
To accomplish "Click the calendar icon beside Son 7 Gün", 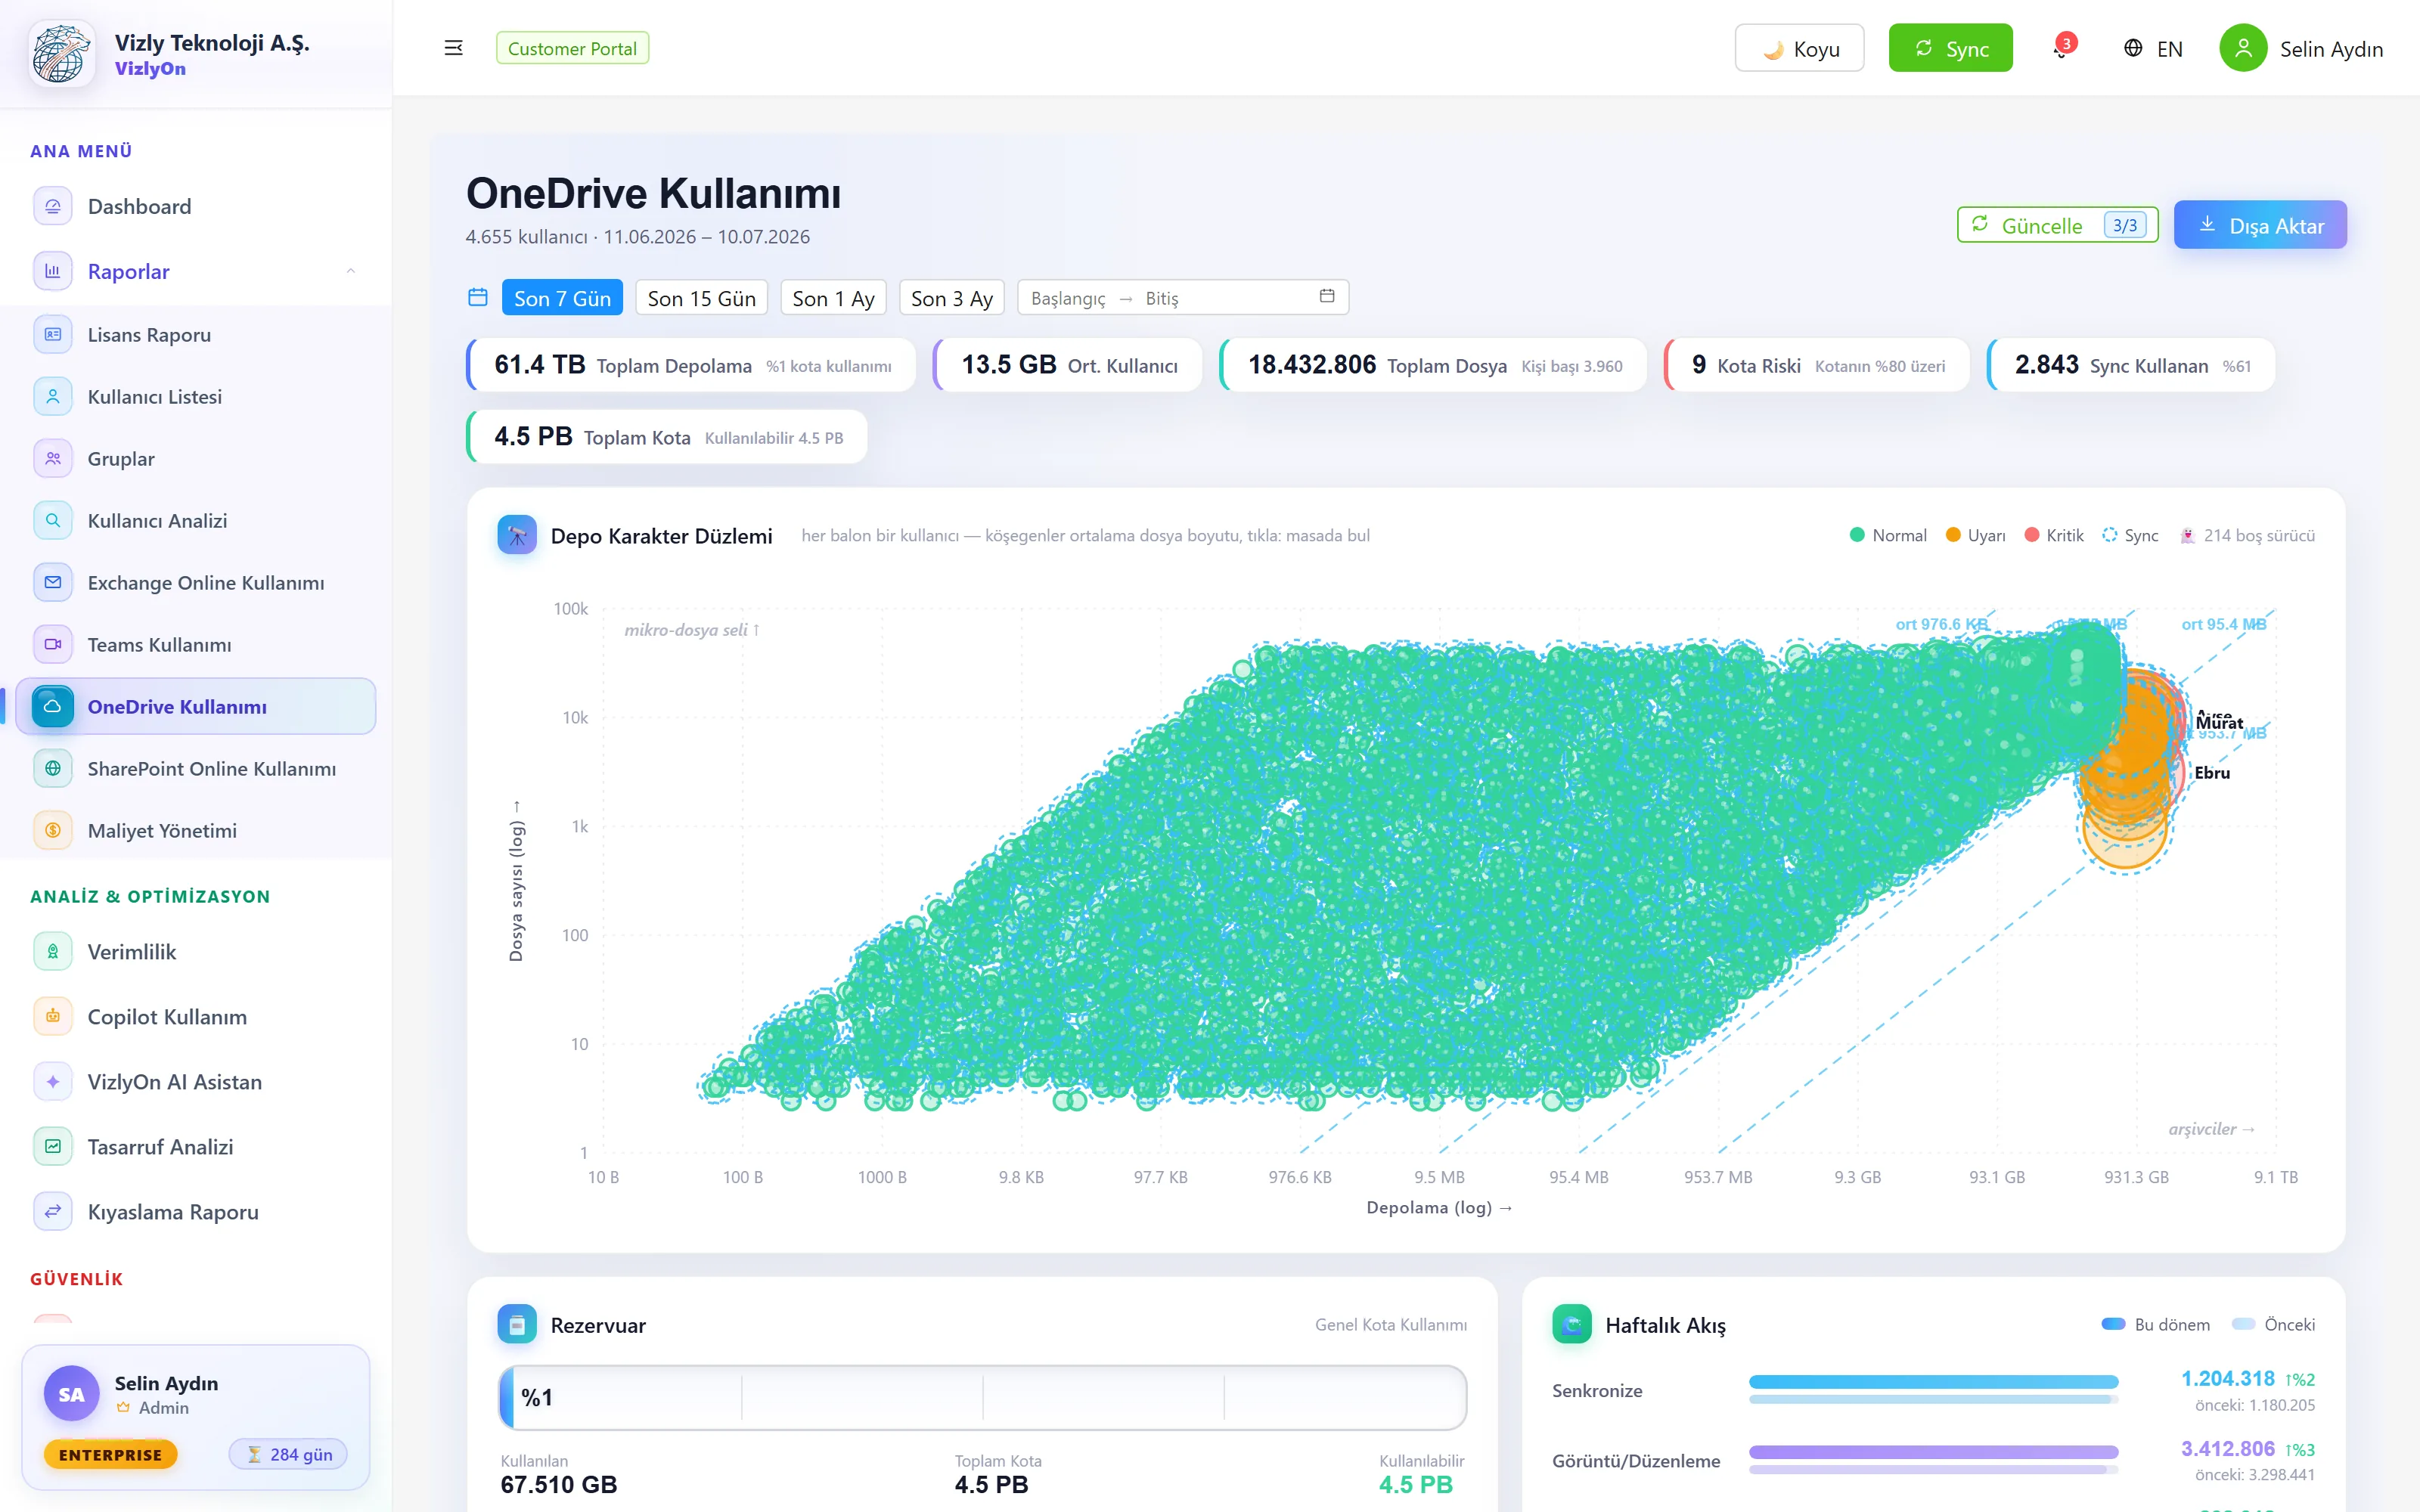I will coord(478,297).
